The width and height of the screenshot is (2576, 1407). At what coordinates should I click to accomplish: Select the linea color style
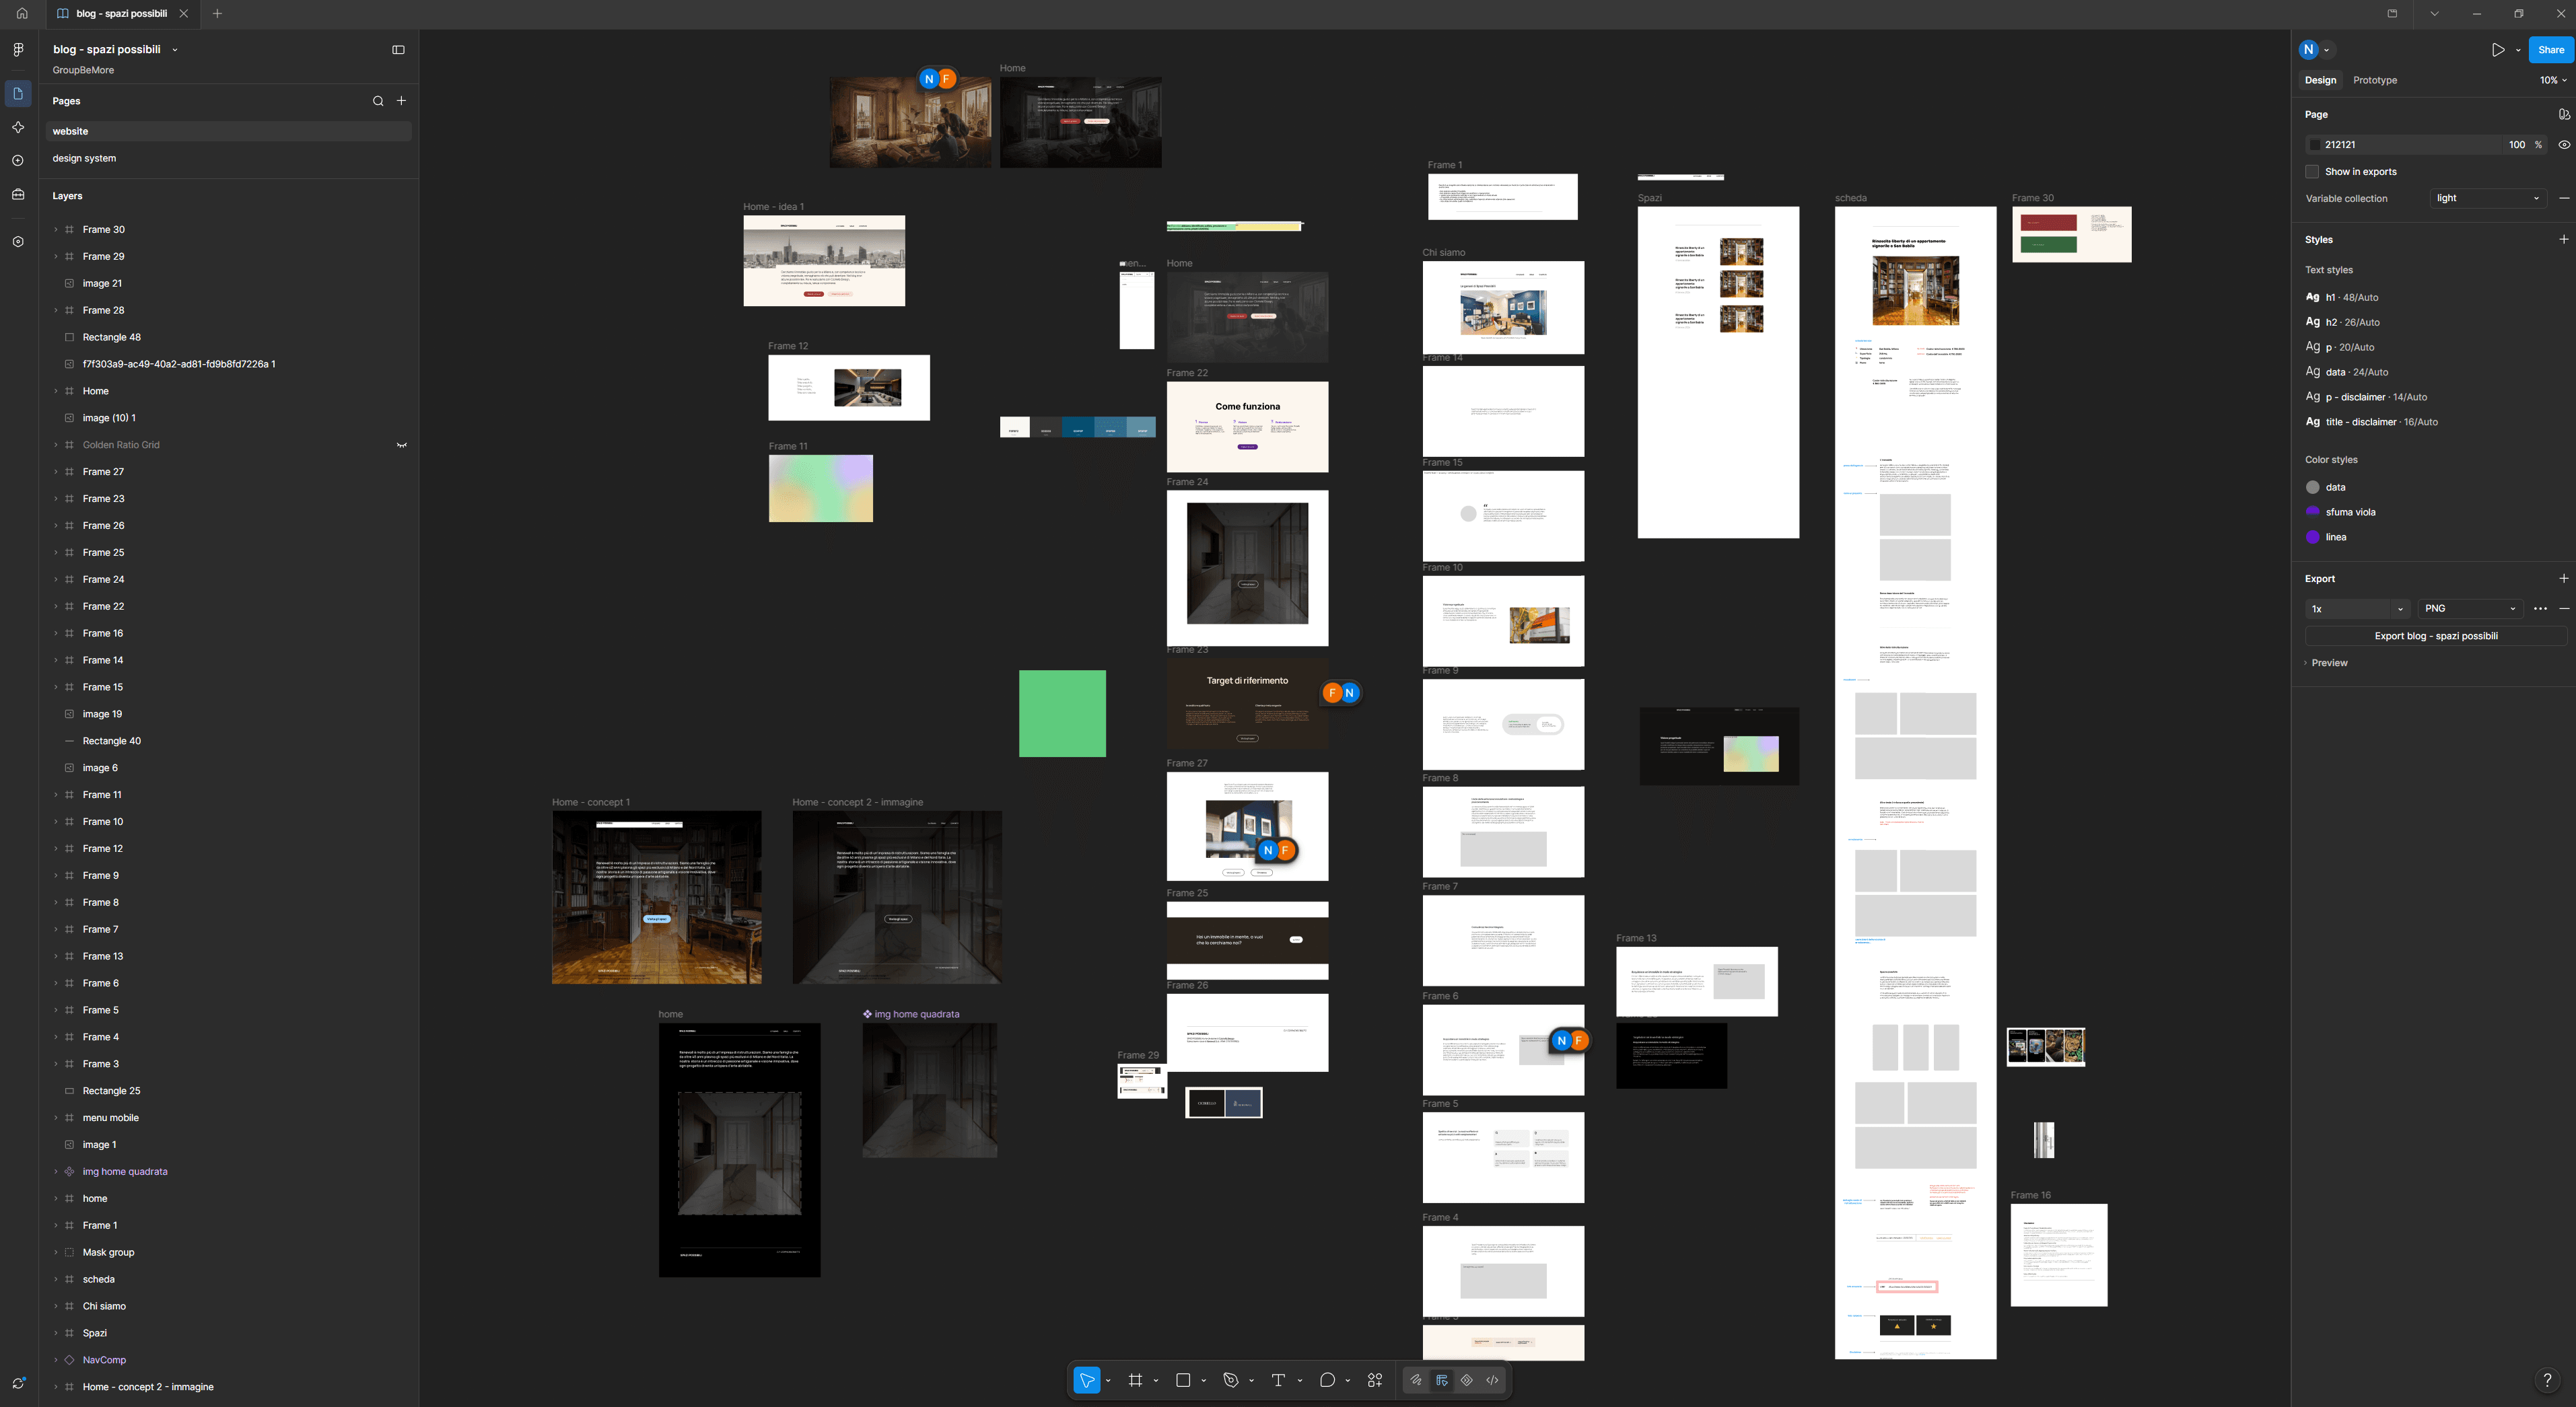point(2325,537)
